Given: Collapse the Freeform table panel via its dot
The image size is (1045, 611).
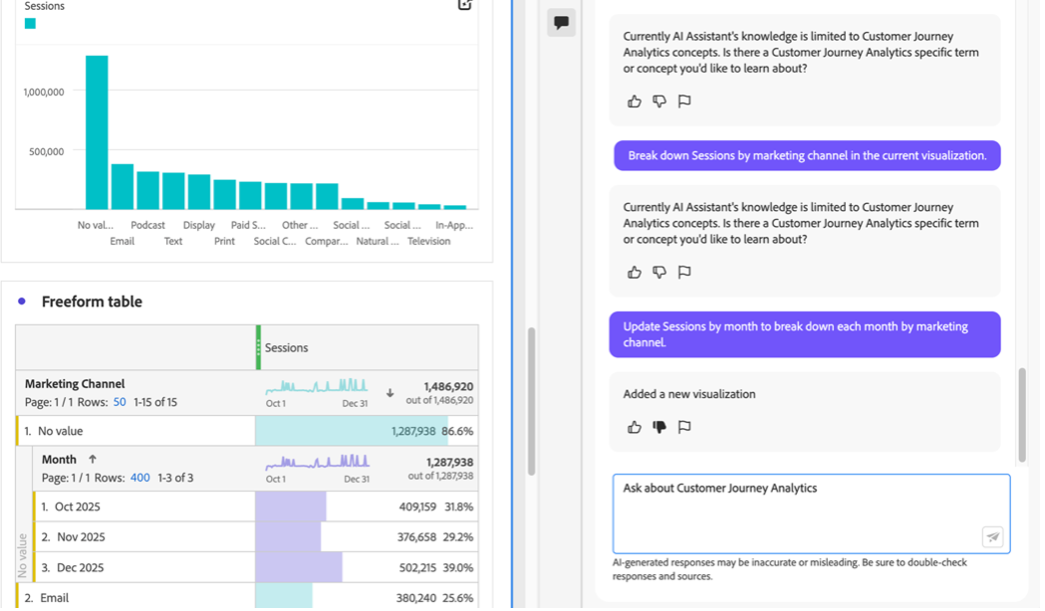Looking at the screenshot, I should [x=22, y=302].
